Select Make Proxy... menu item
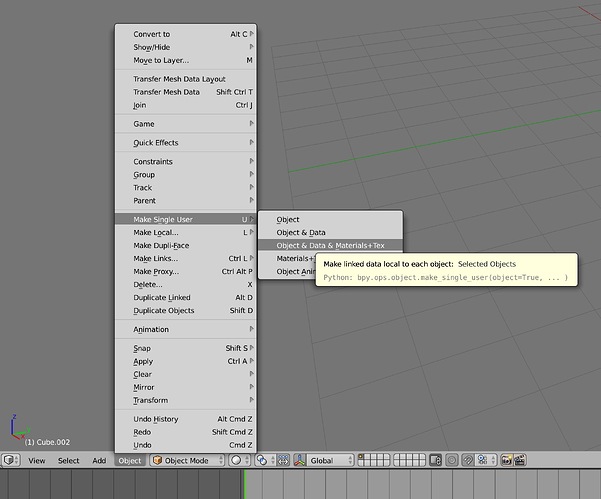The height and width of the screenshot is (499, 601). (186, 271)
